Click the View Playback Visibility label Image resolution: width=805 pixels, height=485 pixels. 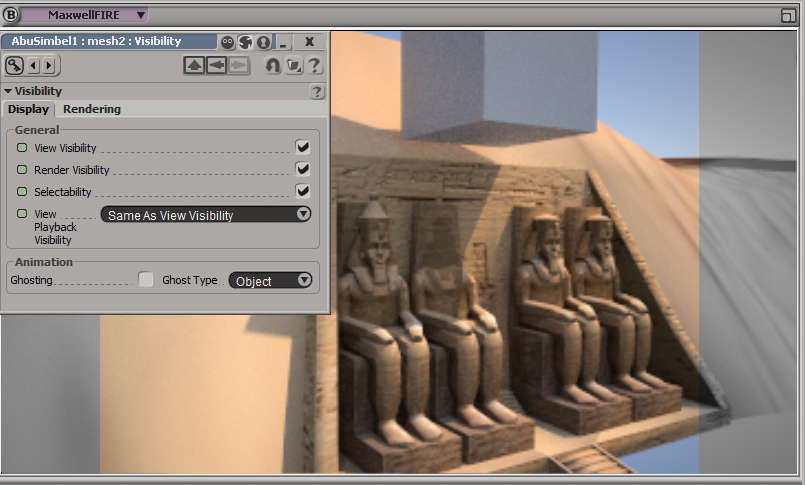[x=55, y=227]
